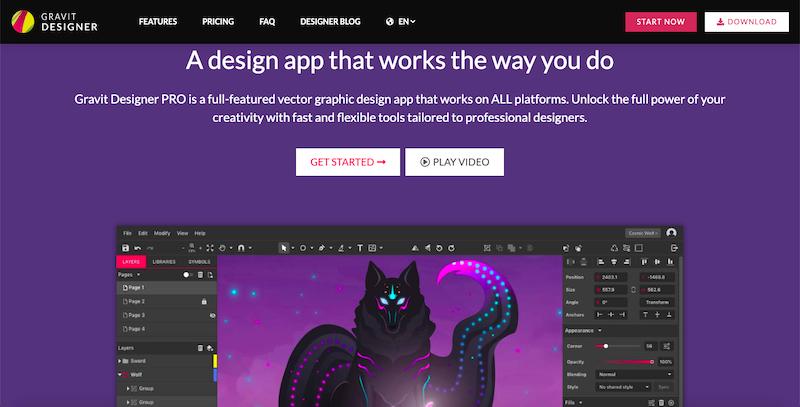Select the Pointer selection tool
The height and width of the screenshot is (407, 800).
tap(284, 248)
